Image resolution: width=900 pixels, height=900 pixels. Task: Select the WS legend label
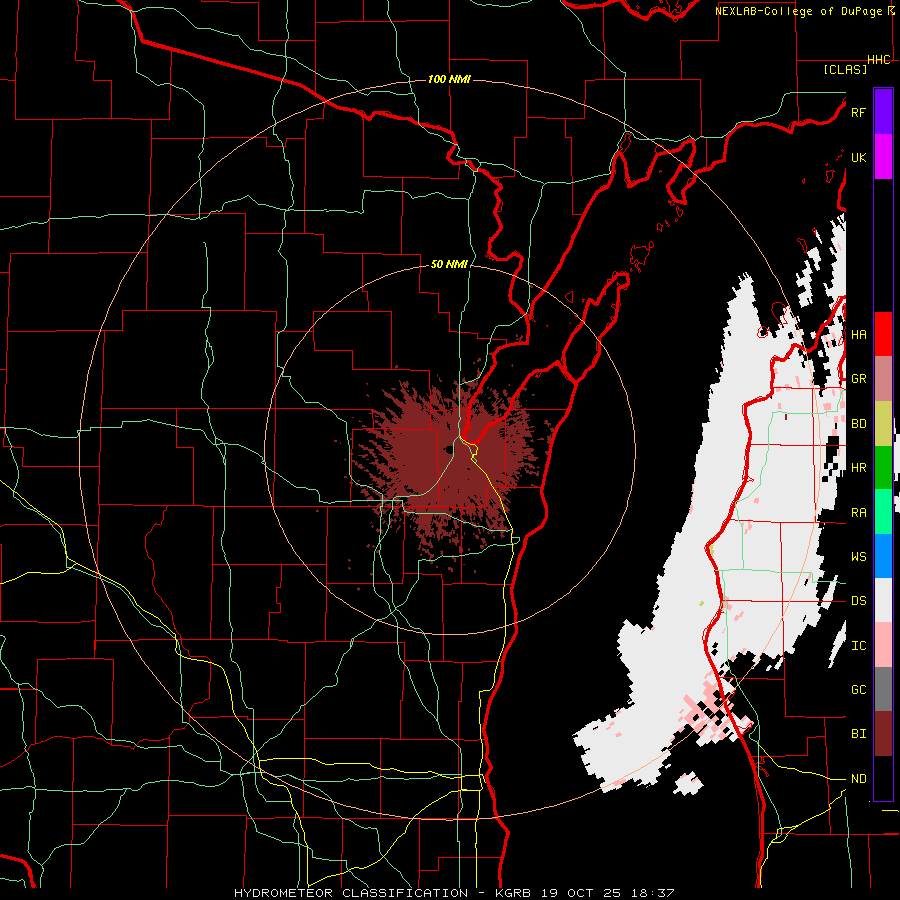pyautogui.click(x=858, y=557)
